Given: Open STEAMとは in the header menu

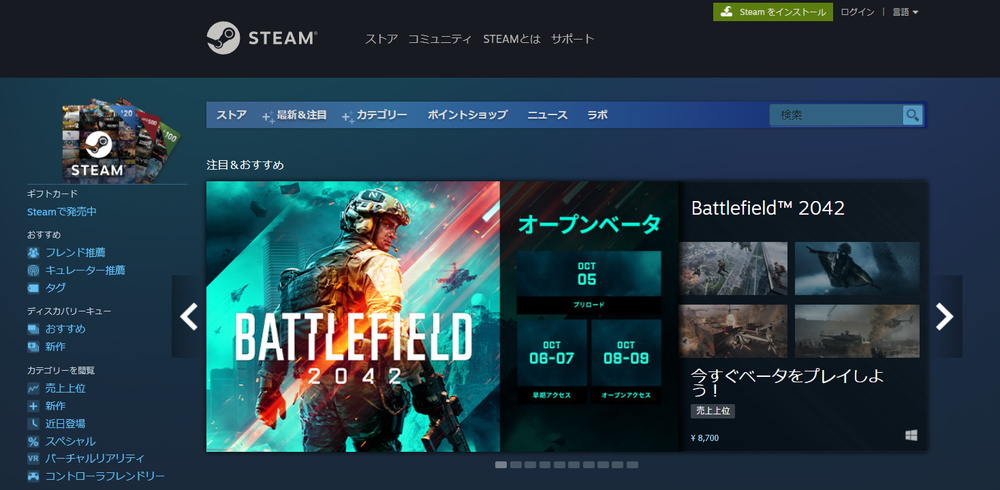Looking at the screenshot, I should pos(511,39).
